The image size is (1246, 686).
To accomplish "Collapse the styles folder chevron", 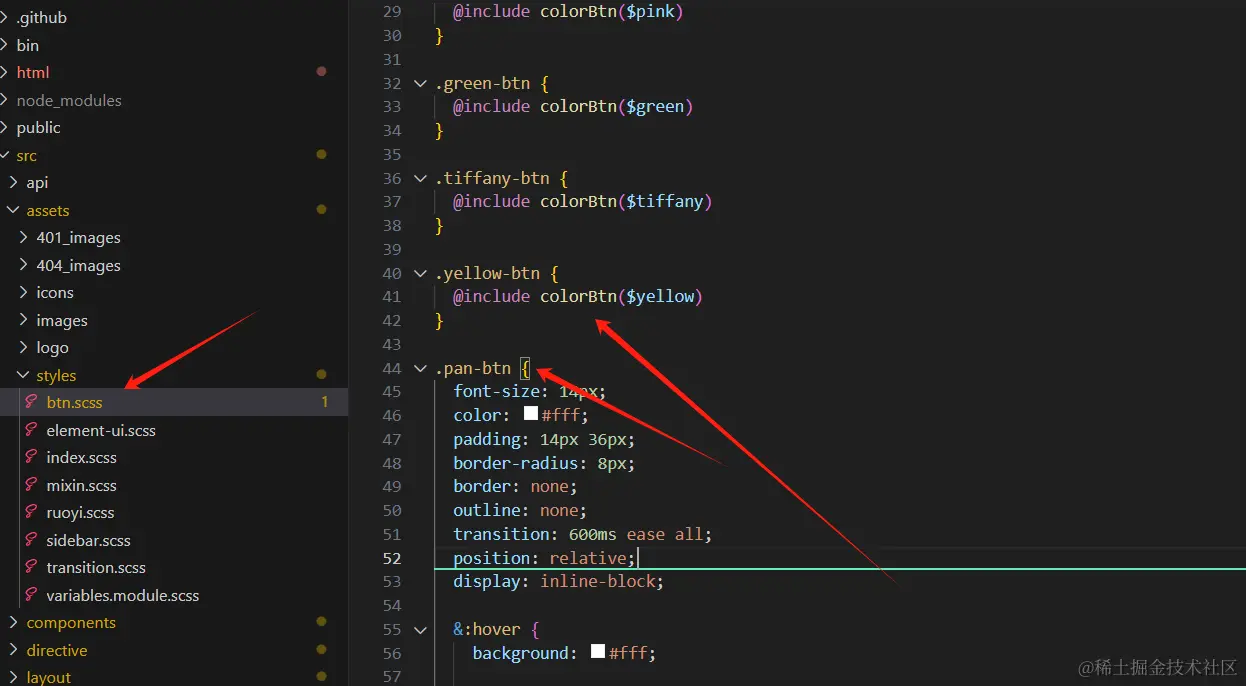I will point(24,375).
